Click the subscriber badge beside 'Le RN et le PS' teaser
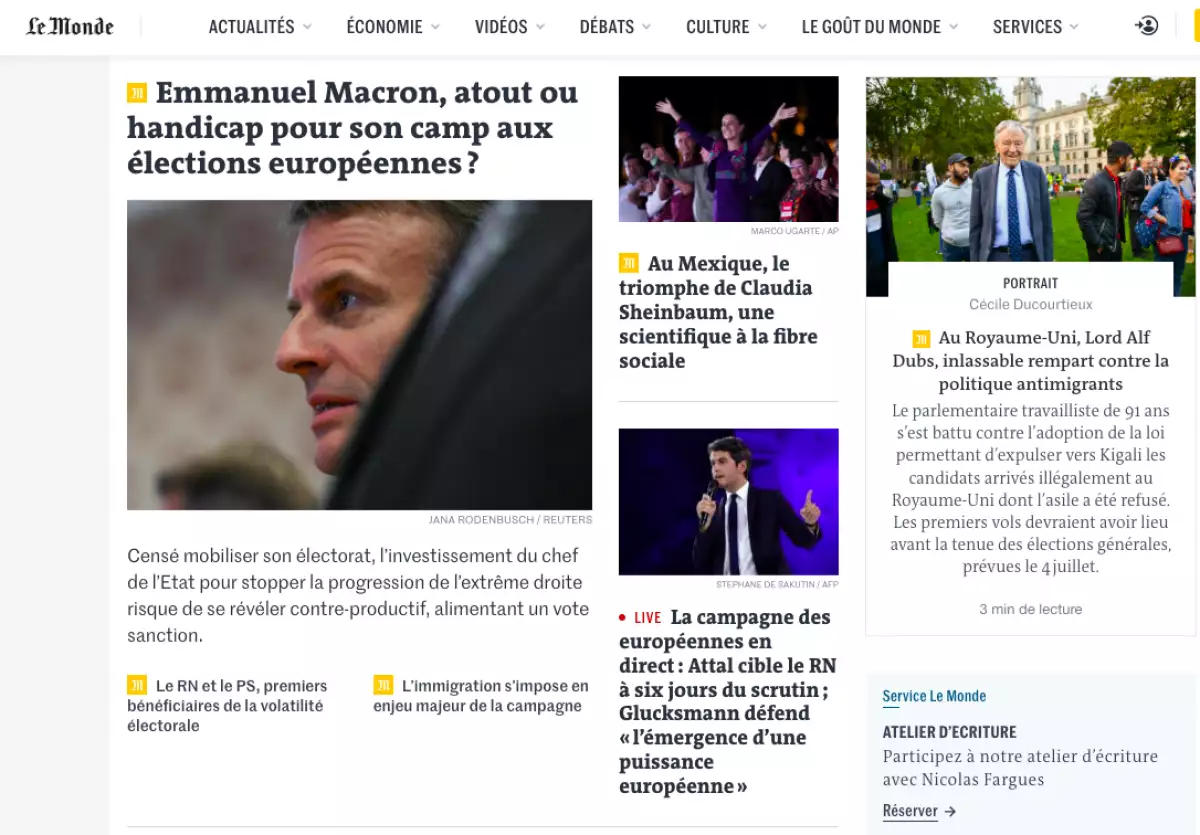Image resolution: width=1200 pixels, height=835 pixels. coord(137,686)
